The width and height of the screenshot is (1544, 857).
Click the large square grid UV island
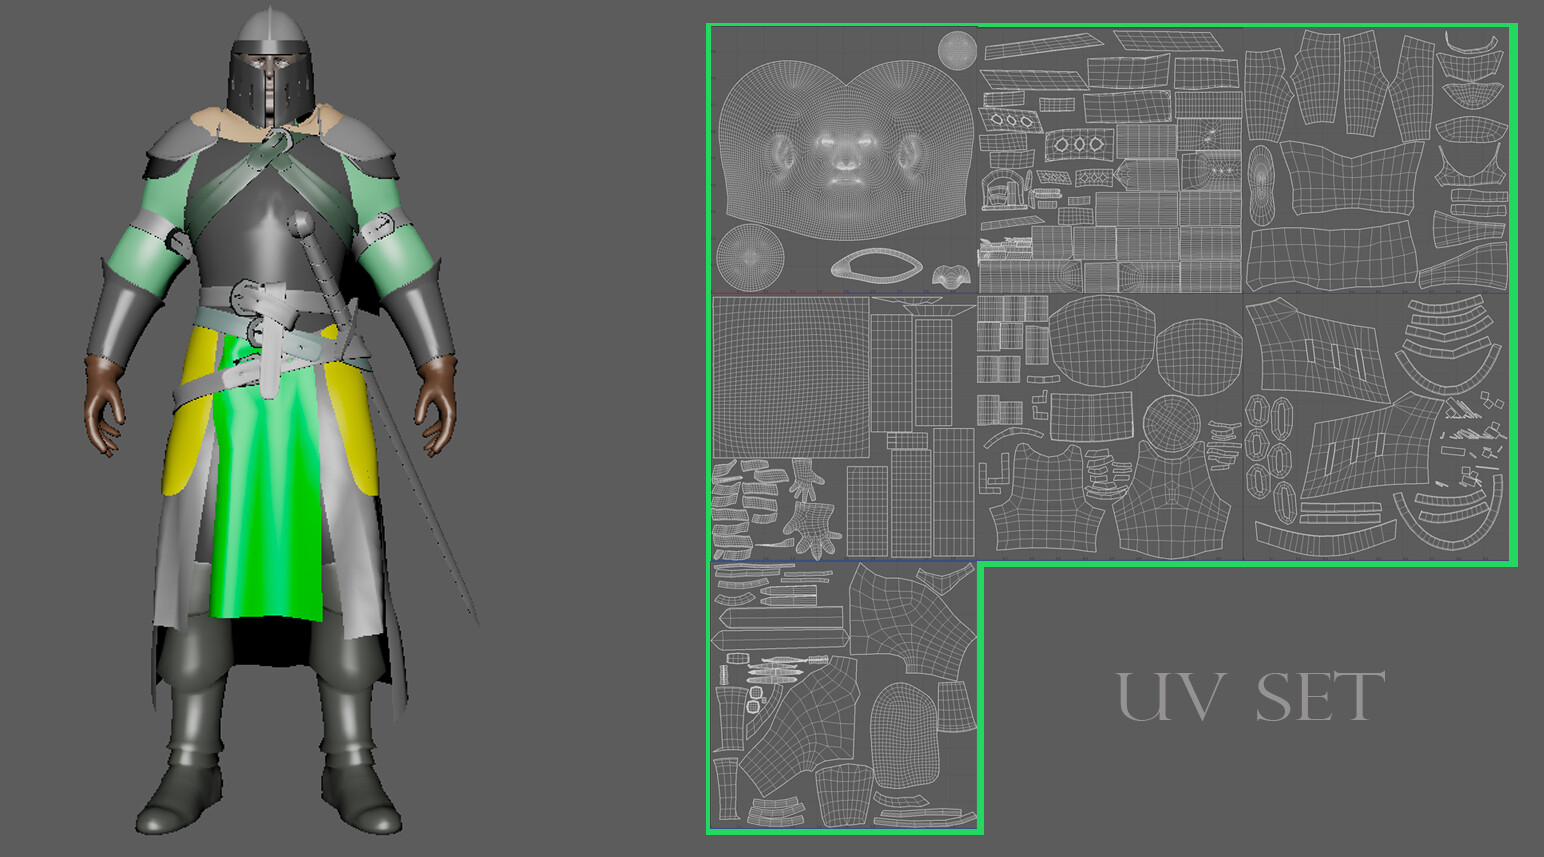(x=790, y=376)
